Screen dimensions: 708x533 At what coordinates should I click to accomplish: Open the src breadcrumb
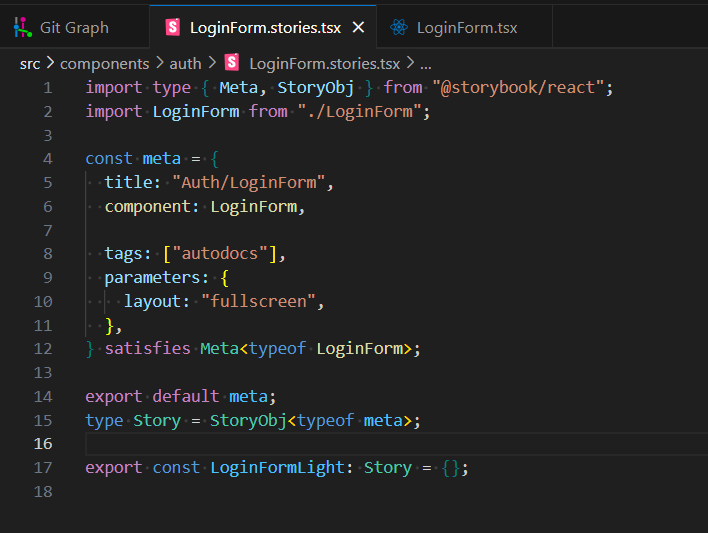pos(30,64)
